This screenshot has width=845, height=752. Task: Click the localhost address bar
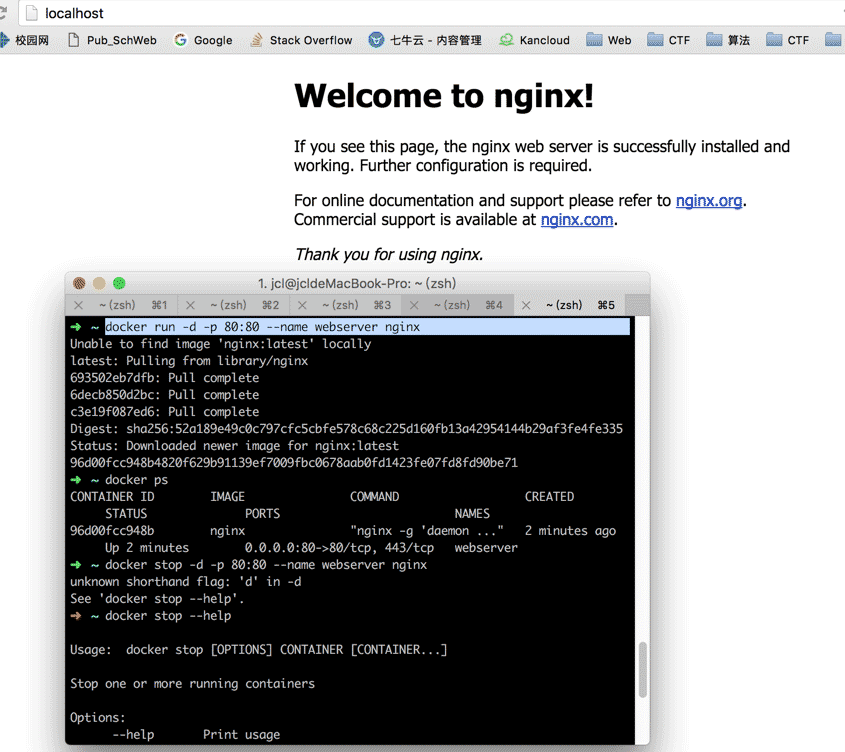point(431,13)
